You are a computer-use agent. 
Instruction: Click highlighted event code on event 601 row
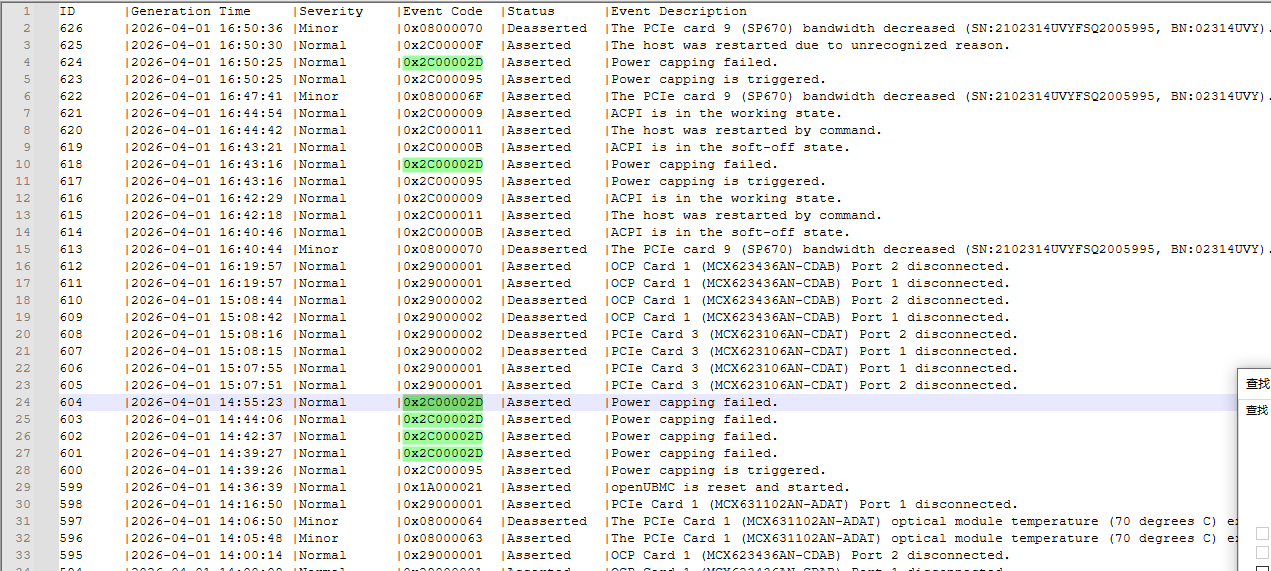442,453
